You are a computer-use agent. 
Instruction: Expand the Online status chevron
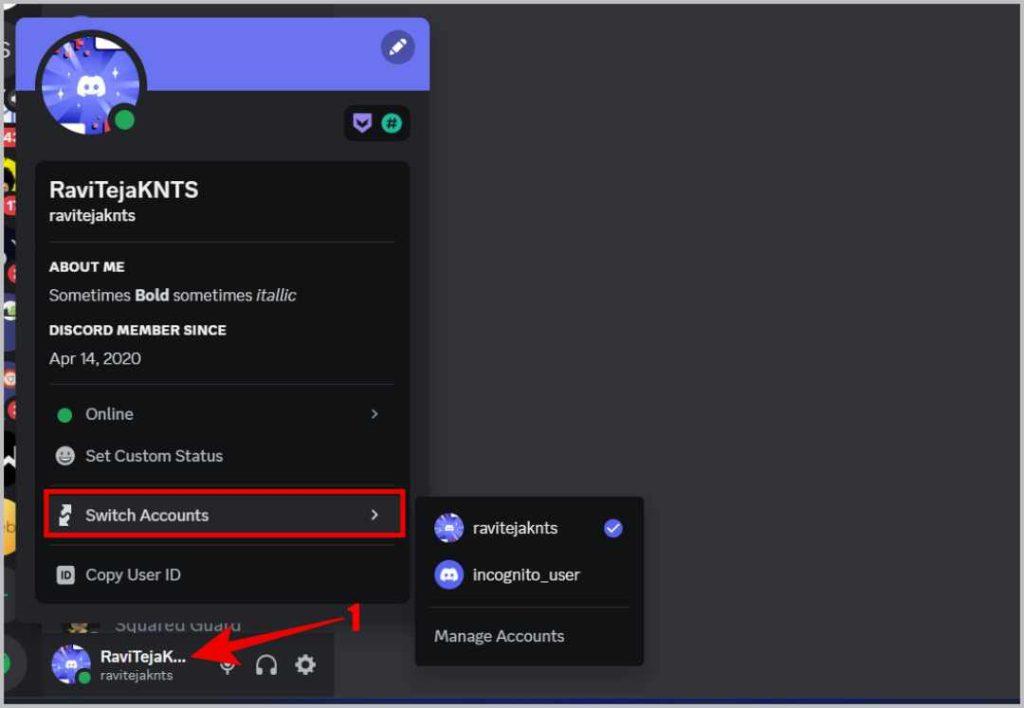(375, 414)
